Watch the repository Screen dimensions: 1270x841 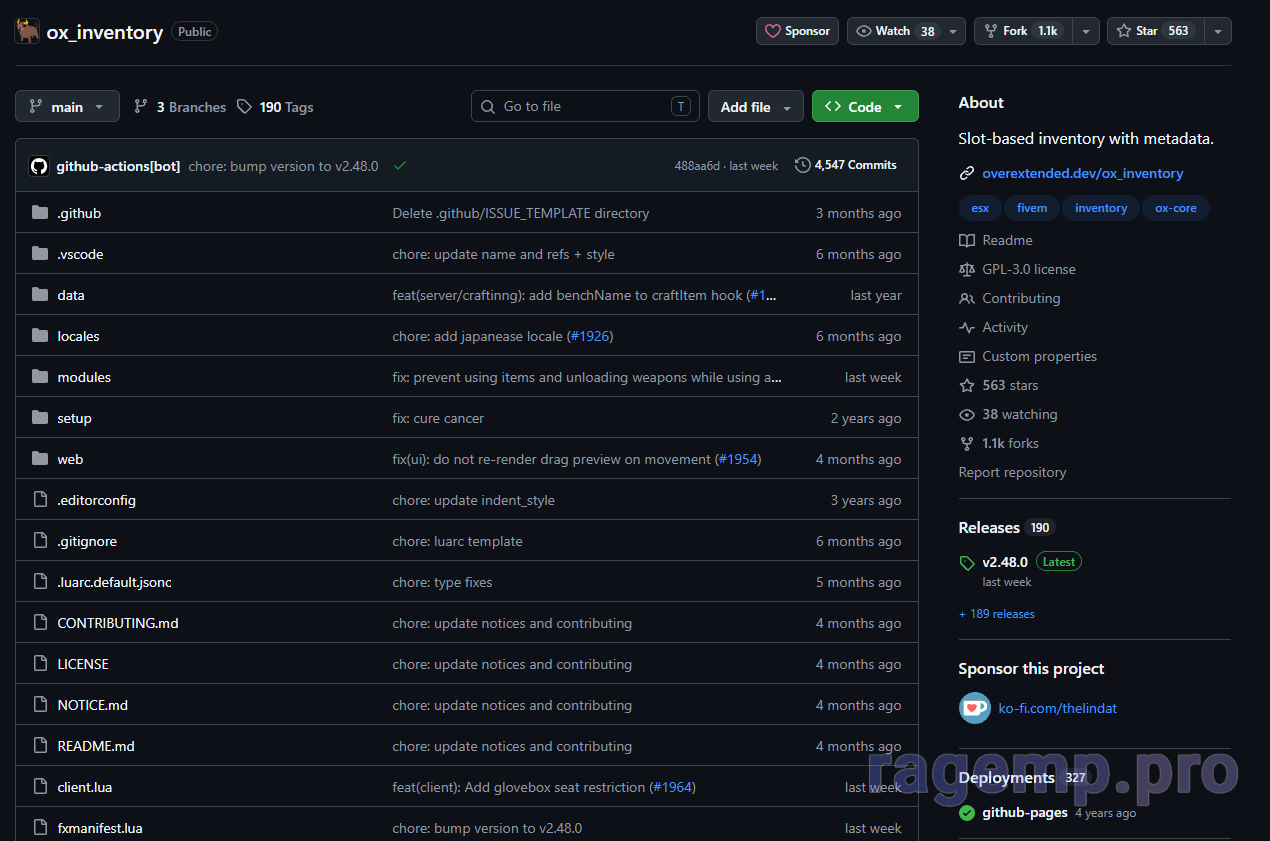896,31
